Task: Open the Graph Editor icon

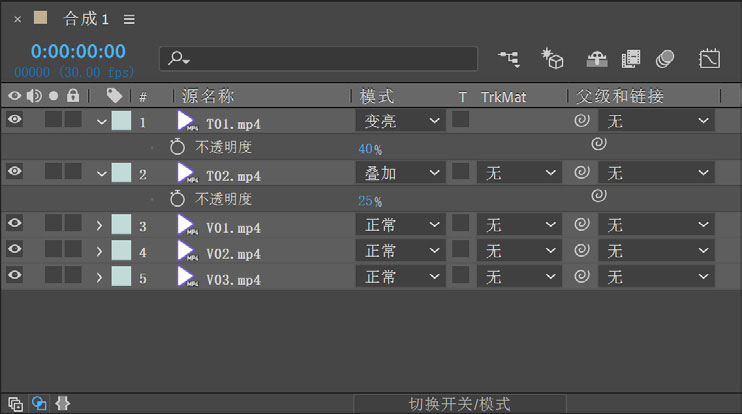Action: point(709,59)
